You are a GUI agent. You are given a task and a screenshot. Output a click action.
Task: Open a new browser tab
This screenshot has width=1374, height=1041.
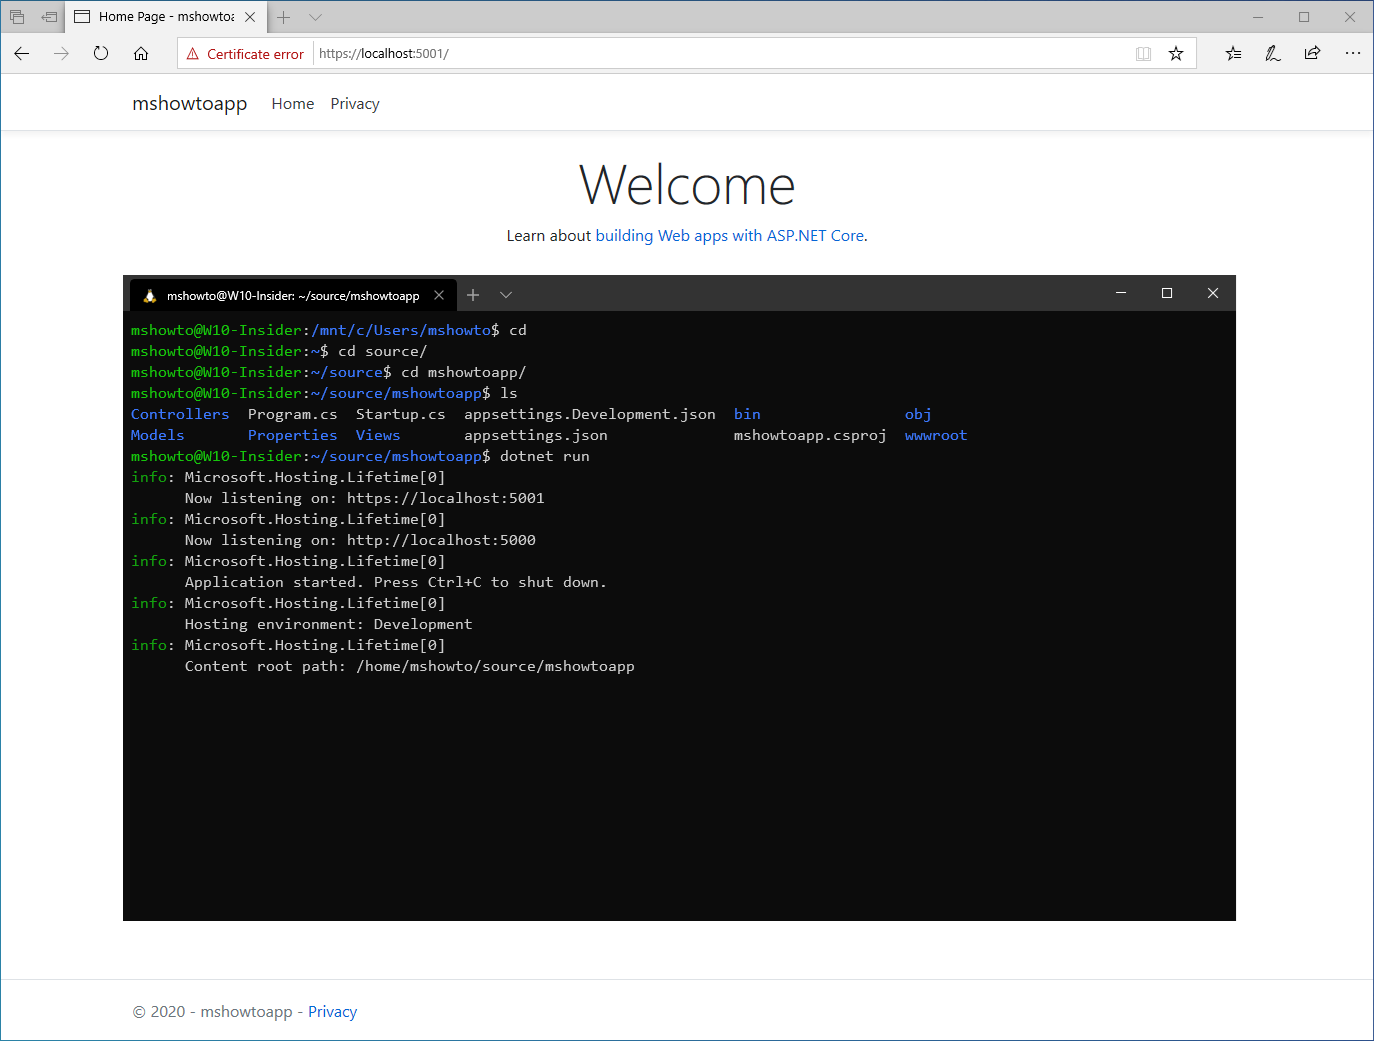tap(283, 17)
